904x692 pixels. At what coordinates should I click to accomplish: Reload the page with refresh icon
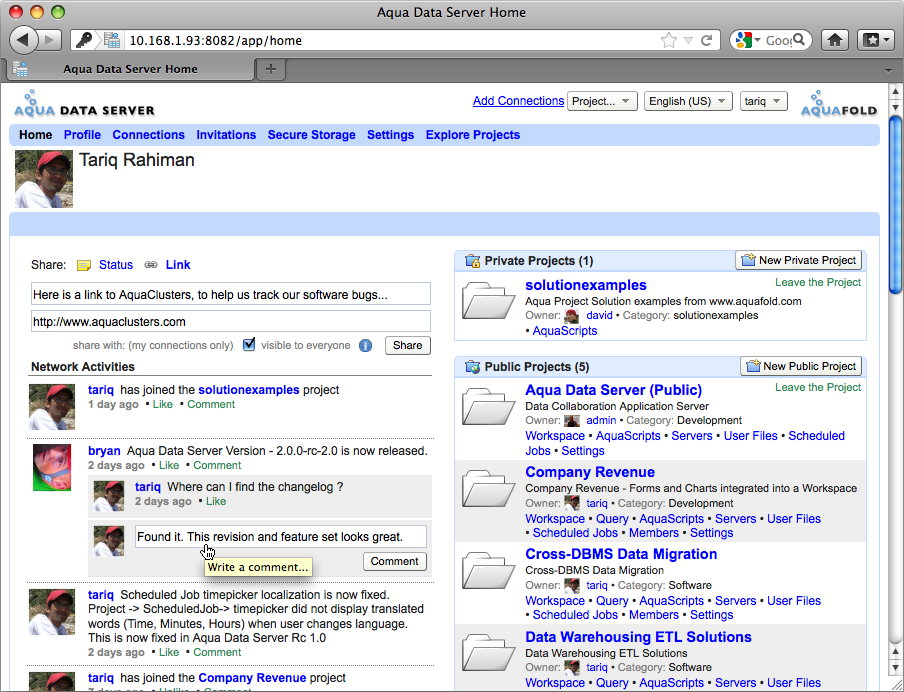706,40
